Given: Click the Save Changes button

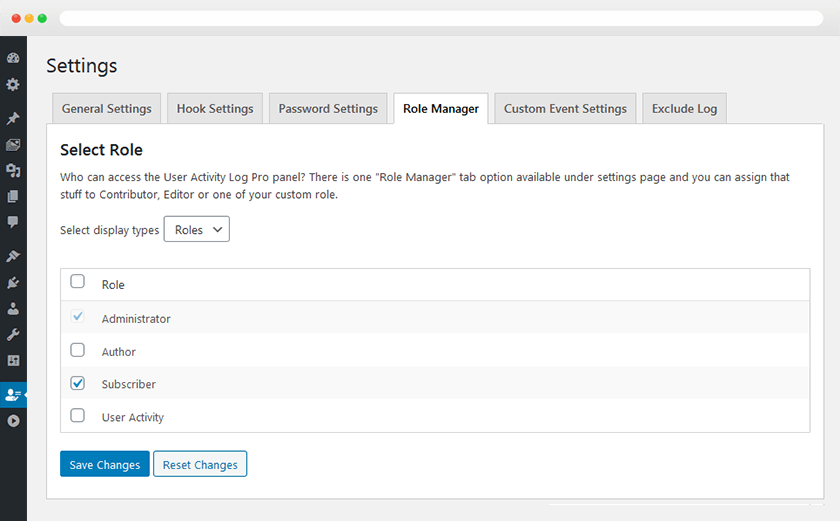Looking at the screenshot, I should coord(104,465).
